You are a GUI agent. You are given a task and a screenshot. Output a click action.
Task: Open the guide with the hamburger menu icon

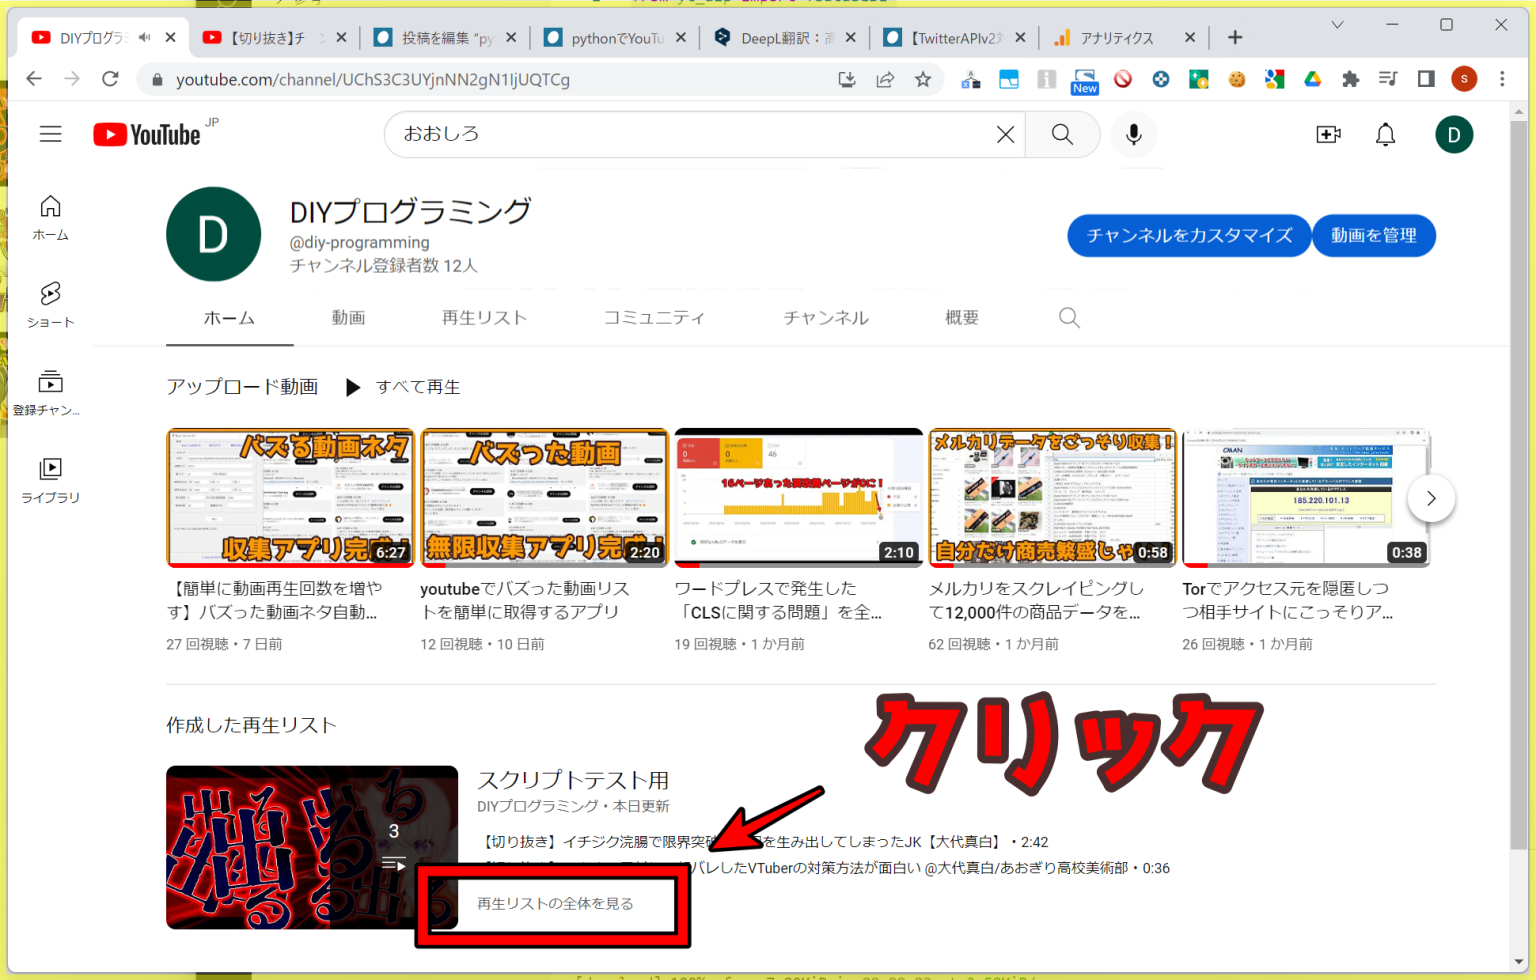tap(50, 133)
